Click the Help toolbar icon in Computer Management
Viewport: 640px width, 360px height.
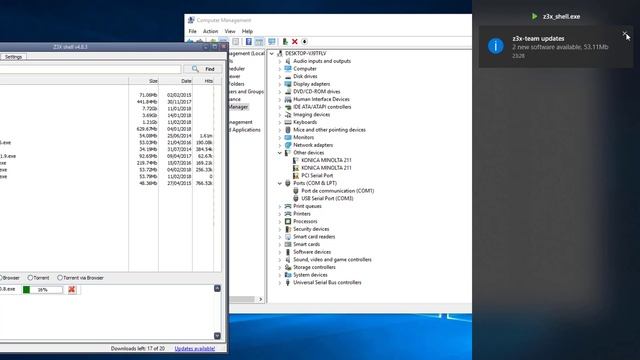pos(249,42)
